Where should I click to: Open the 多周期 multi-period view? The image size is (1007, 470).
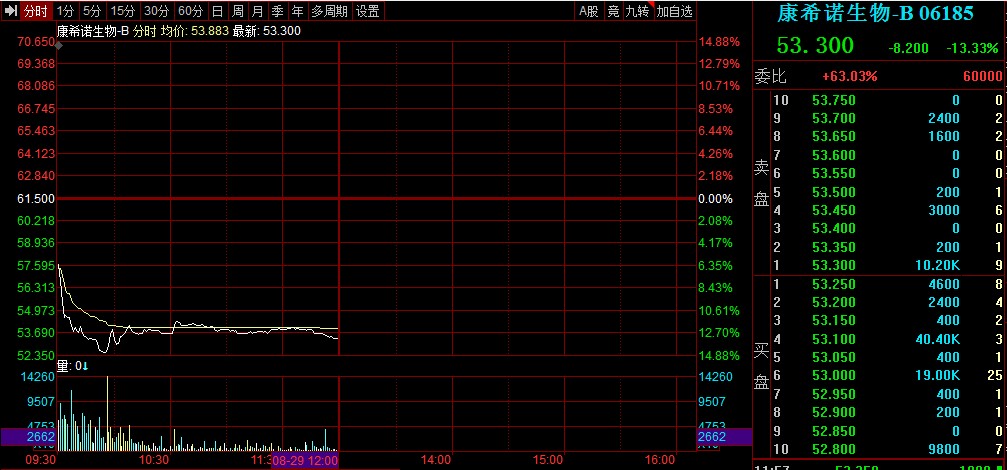[329, 11]
